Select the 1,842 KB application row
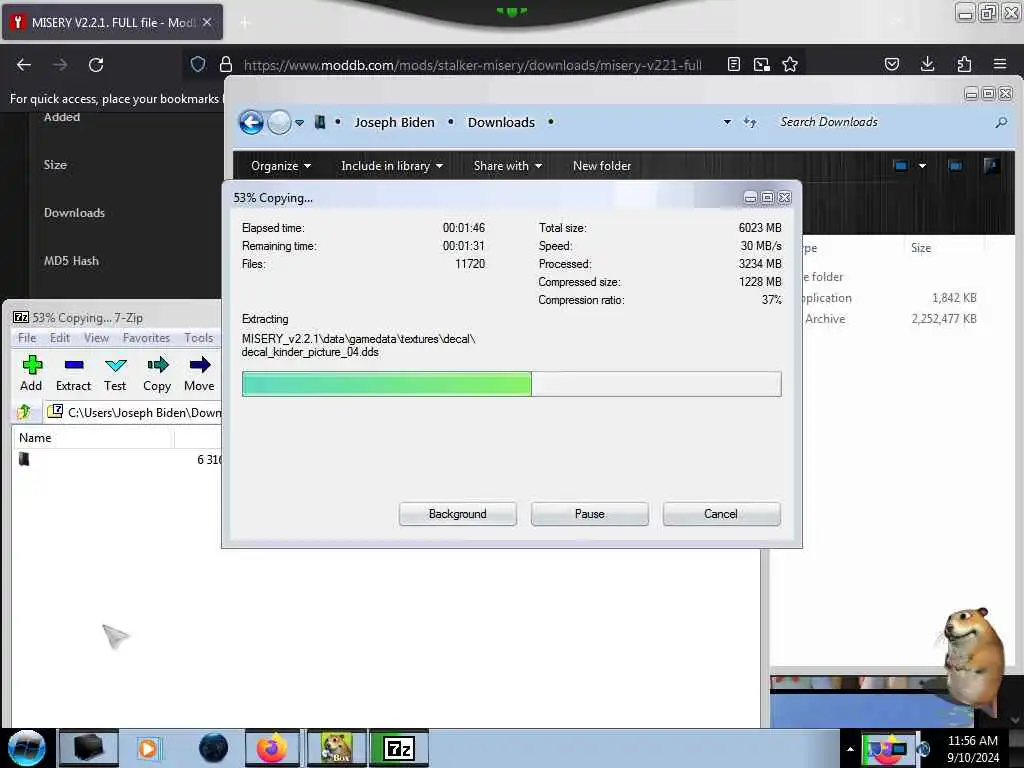 tap(891, 298)
